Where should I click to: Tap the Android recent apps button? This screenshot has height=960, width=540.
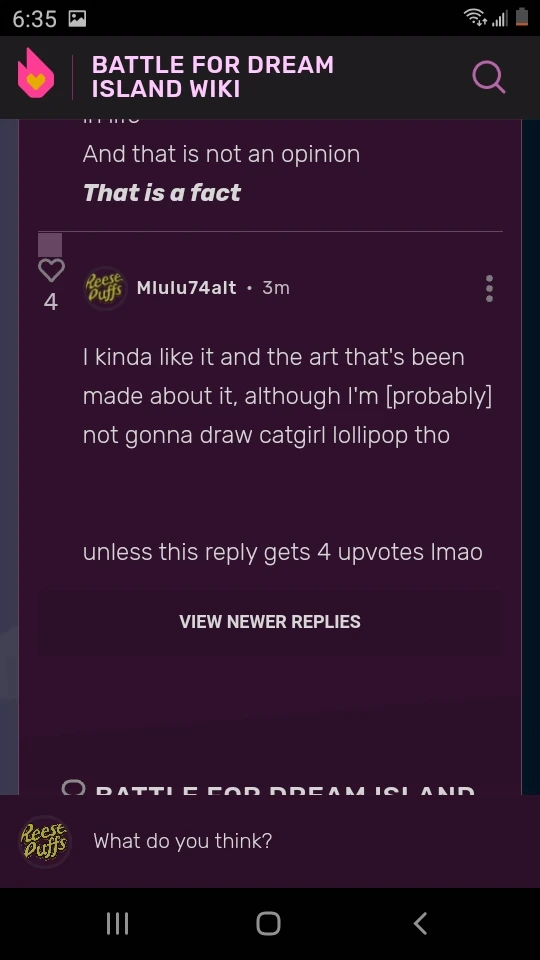[117, 923]
